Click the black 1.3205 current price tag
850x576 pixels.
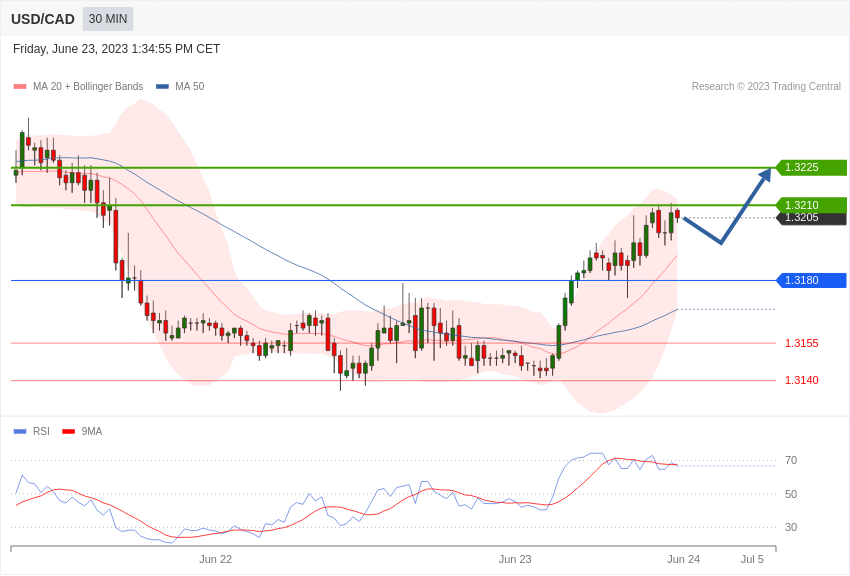(811, 218)
